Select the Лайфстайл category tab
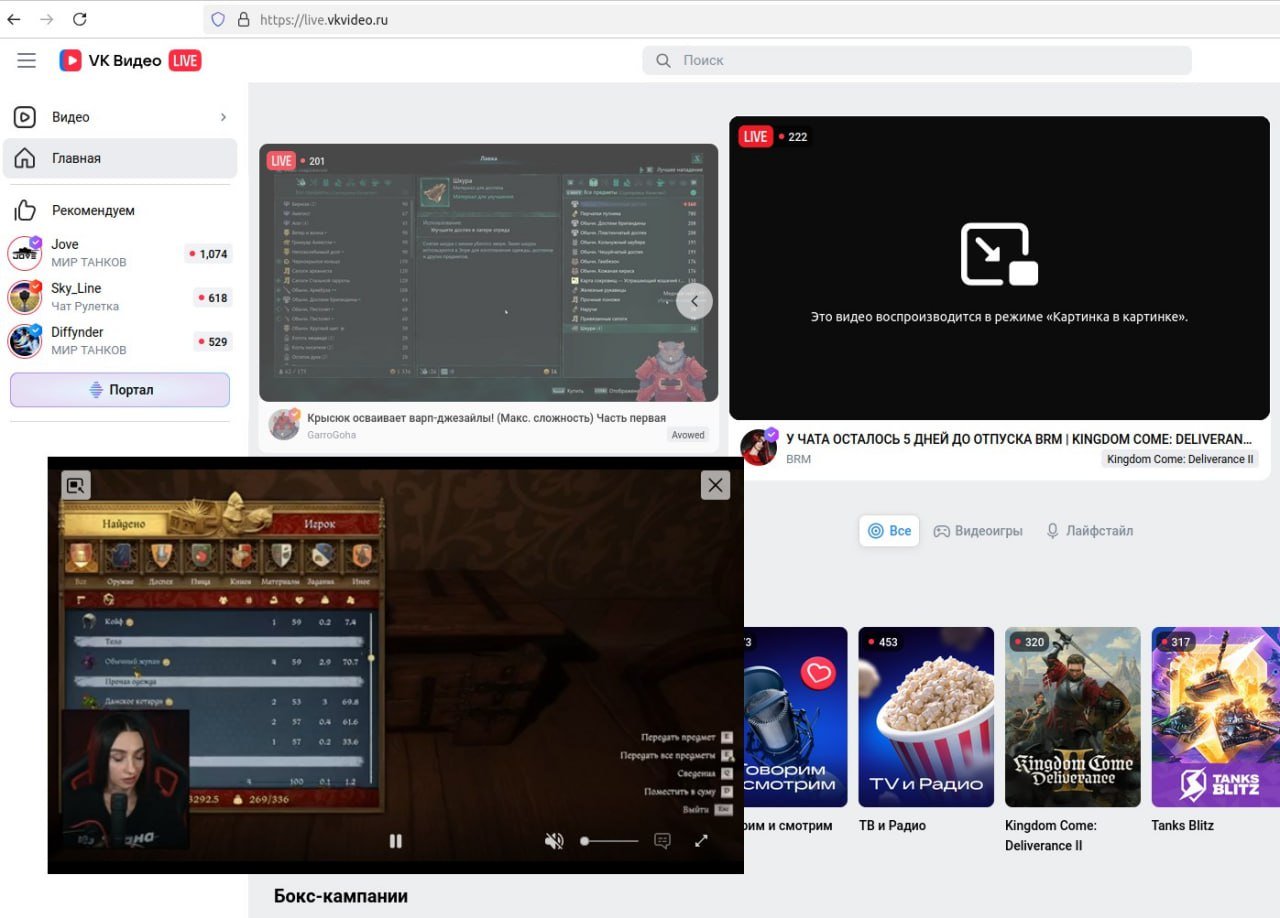Viewport: 1280px width, 918px height. 1089,531
